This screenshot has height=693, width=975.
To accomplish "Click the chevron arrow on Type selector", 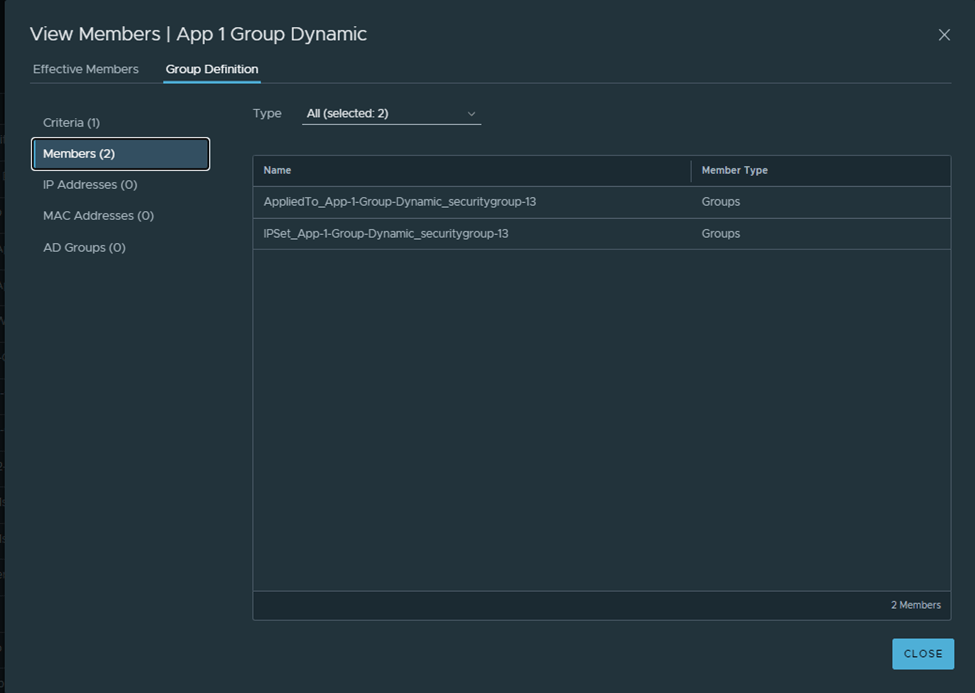I will coord(471,114).
